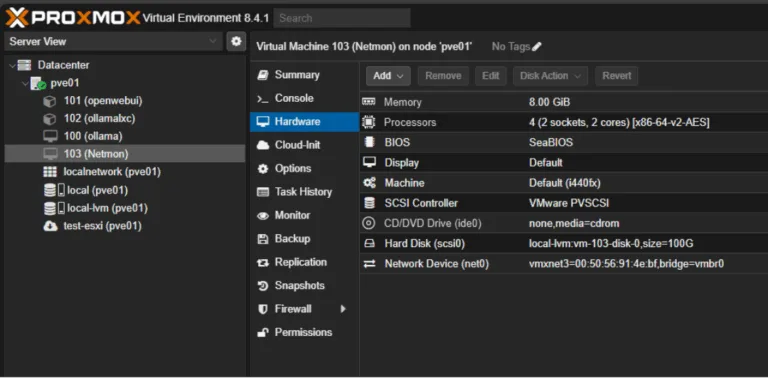Viewport: 768px width, 378px height.
Task: Open the Console tab
Action: [x=305, y=98]
